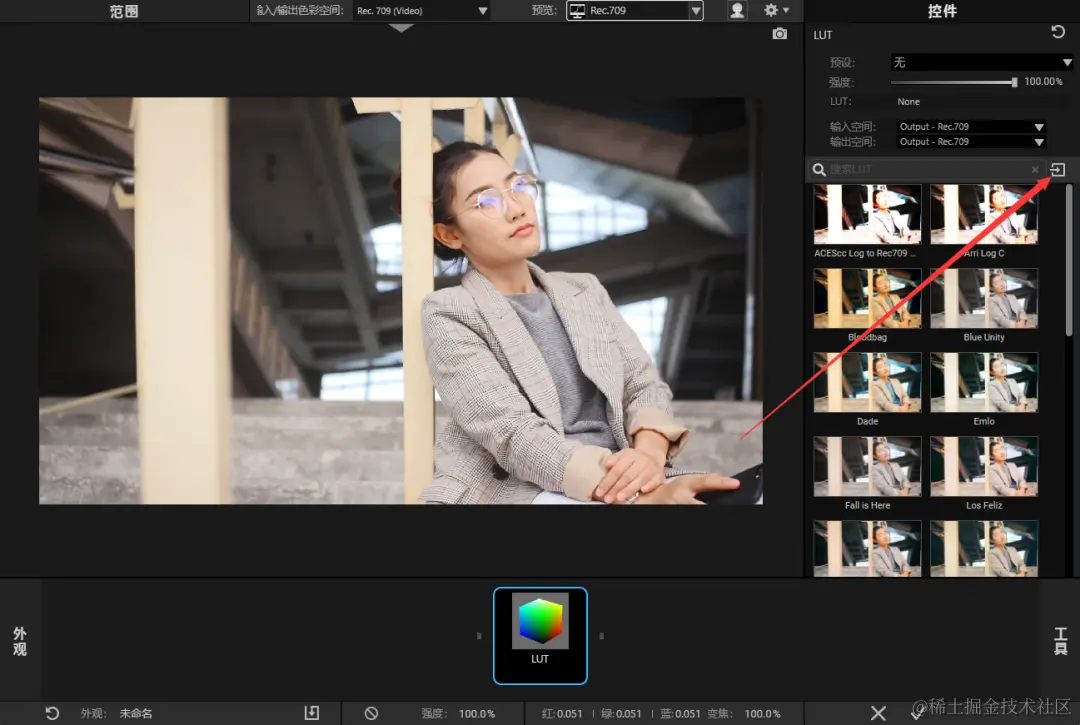1080x725 pixels.
Task: Save the look with the bottom bar download icon
Action: pos(312,713)
